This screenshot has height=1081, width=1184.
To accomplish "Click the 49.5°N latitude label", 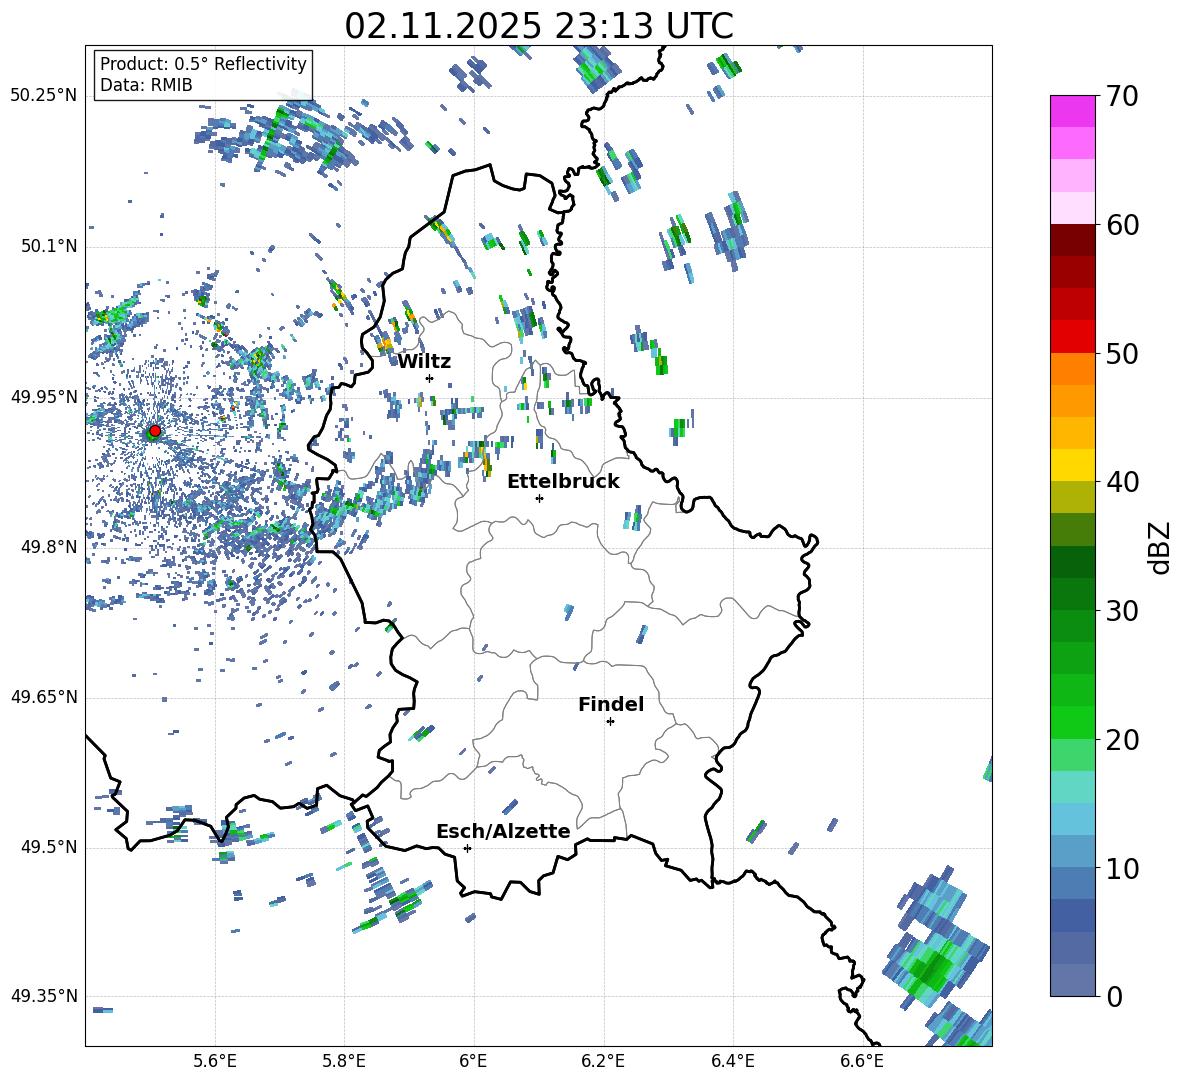I will tap(48, 847).
